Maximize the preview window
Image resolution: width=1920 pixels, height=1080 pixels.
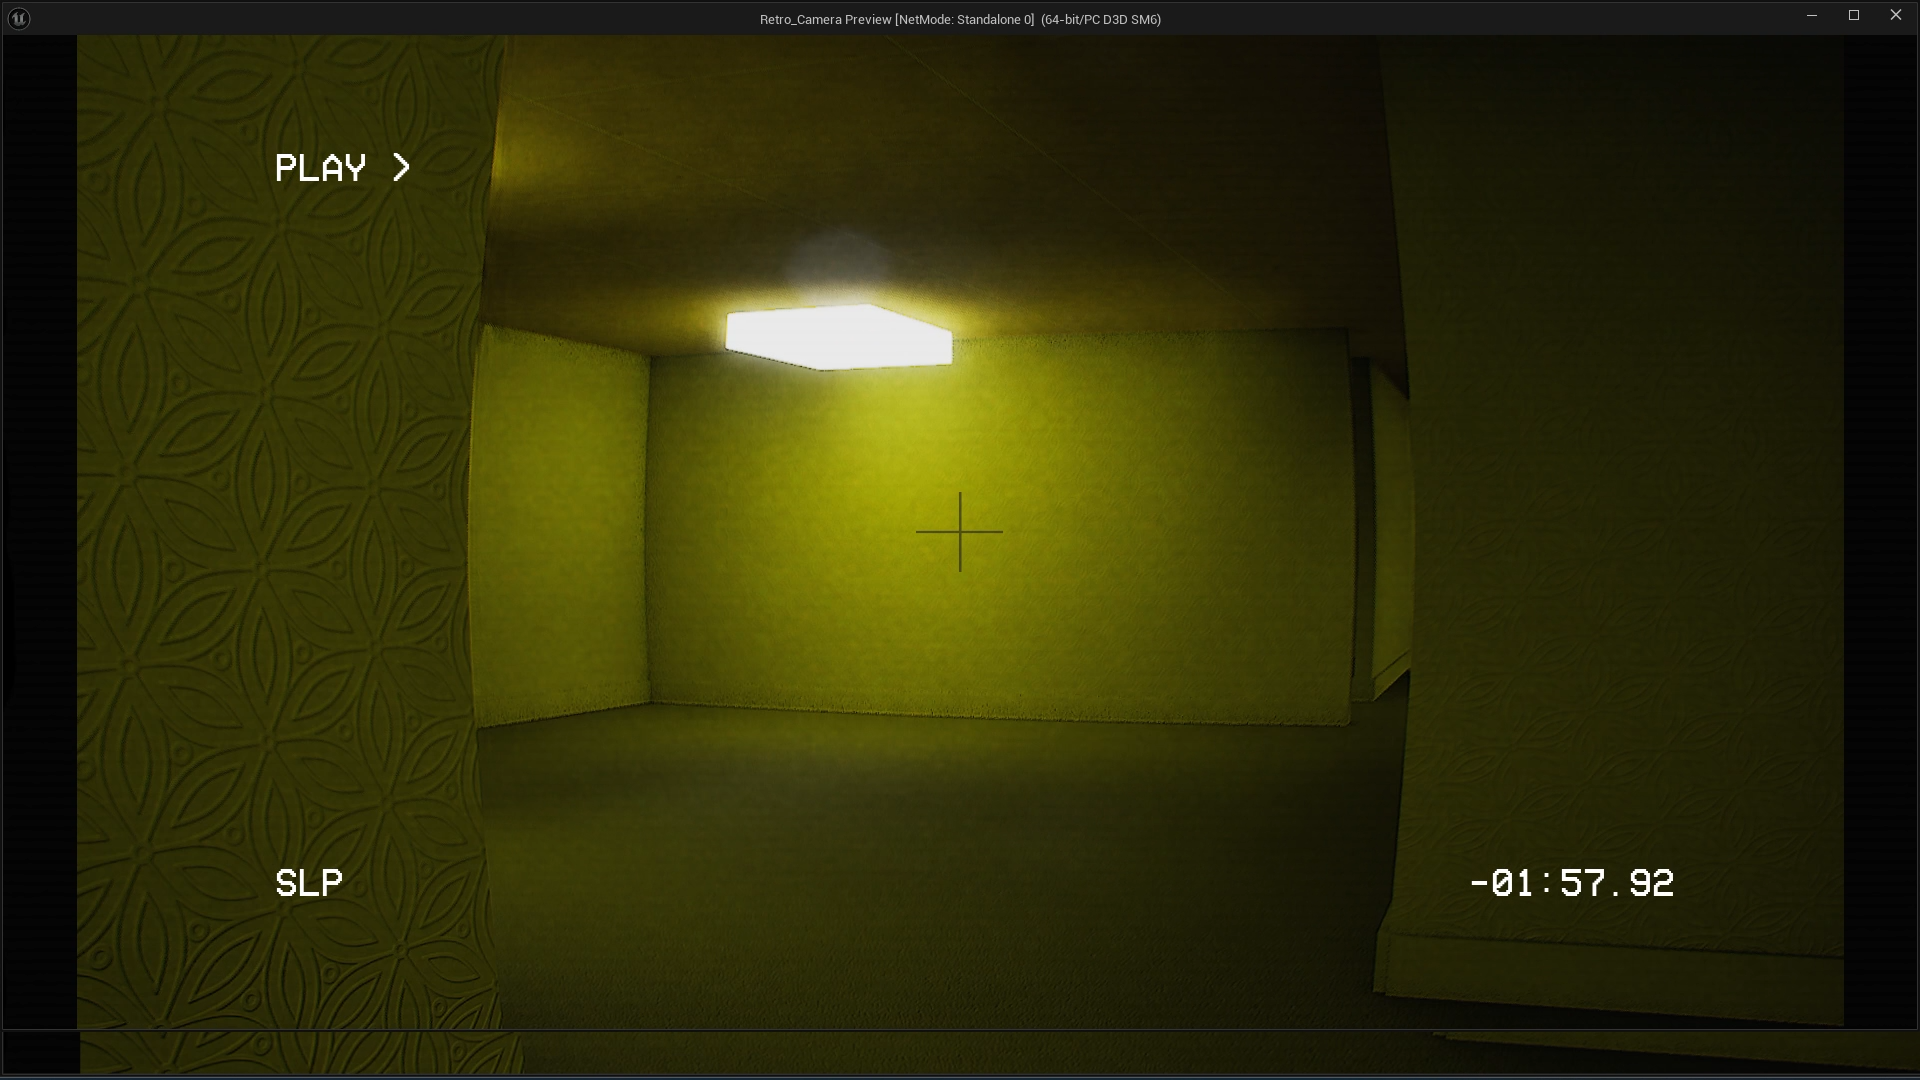(x=1853, y=16)
